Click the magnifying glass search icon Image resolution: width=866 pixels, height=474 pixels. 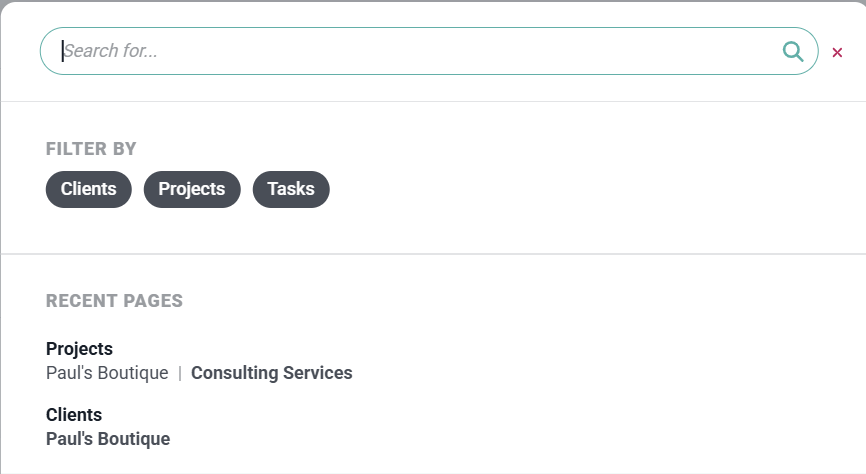793,51
